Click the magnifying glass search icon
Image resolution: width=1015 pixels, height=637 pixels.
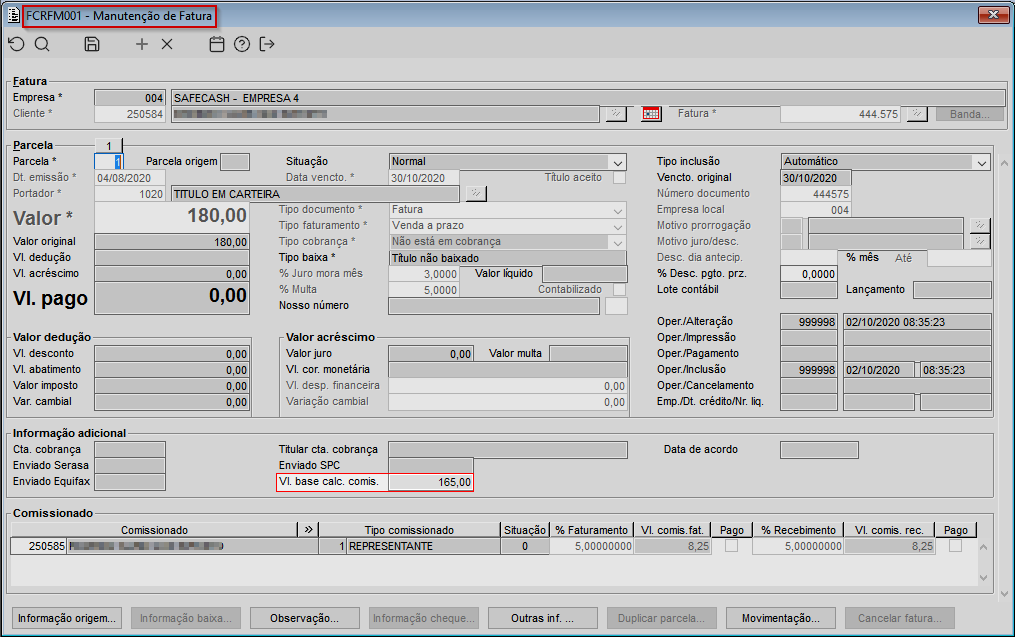coord(42,44)
